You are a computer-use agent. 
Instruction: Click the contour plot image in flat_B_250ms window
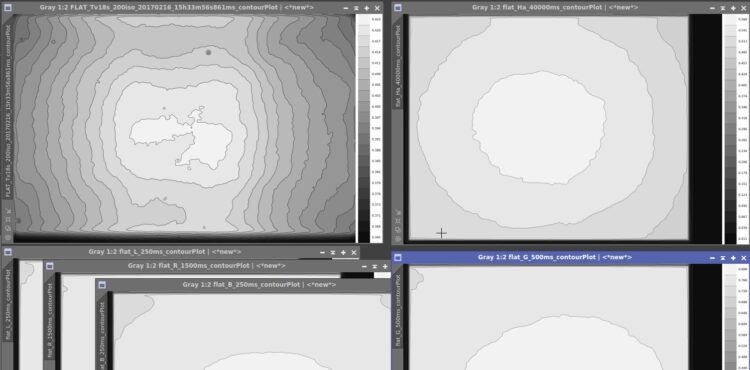(x=252, y=331)
